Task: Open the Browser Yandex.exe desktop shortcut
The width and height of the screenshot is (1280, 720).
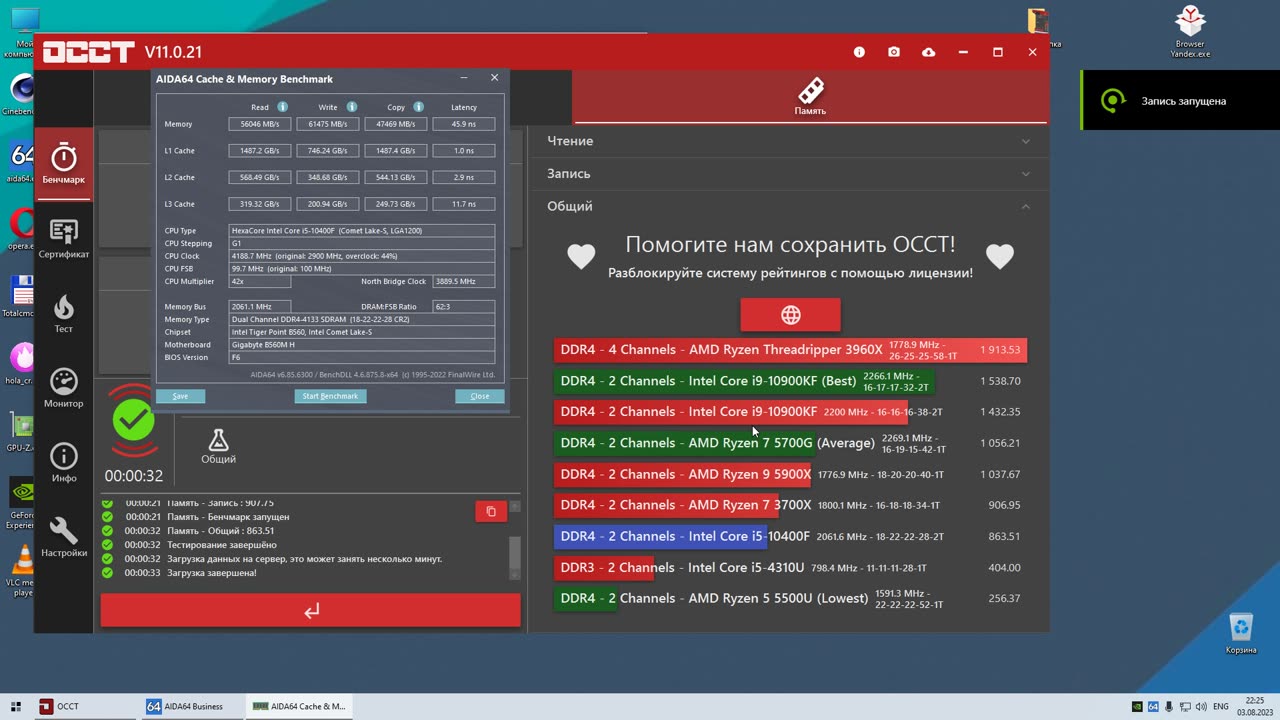Action: tap(1190, 32)
